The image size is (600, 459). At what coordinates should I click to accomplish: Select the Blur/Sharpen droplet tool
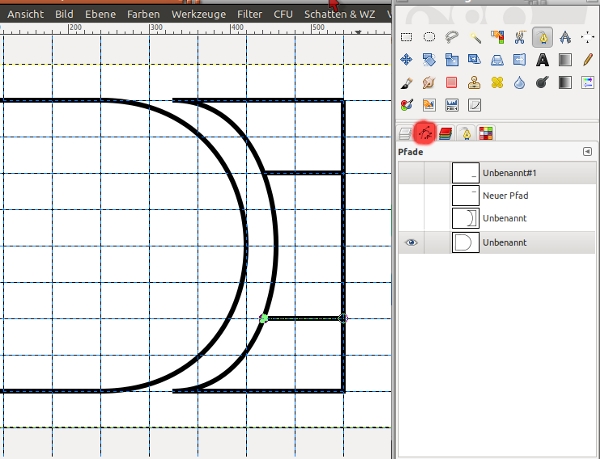click(x=520, y=83)
